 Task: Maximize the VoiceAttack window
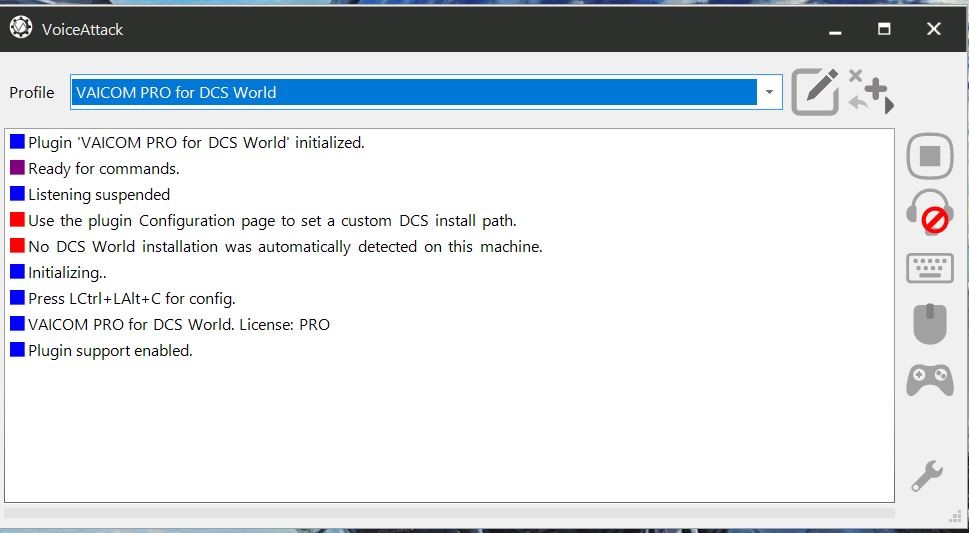click(x=884, y=29)
